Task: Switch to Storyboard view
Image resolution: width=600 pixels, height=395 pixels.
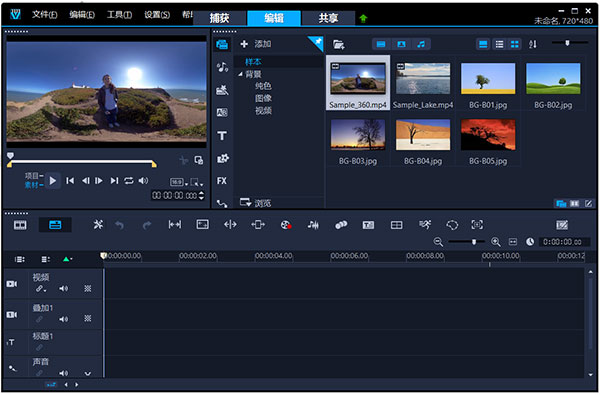Action: click(x=20, y=225)
